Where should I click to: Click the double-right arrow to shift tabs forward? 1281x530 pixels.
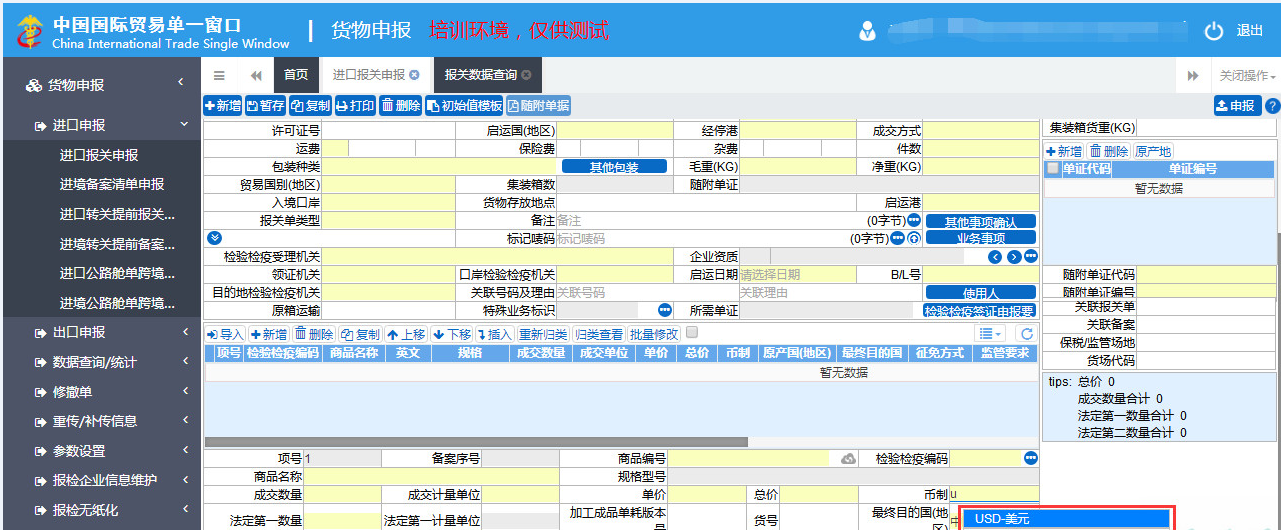[1192, 75]
